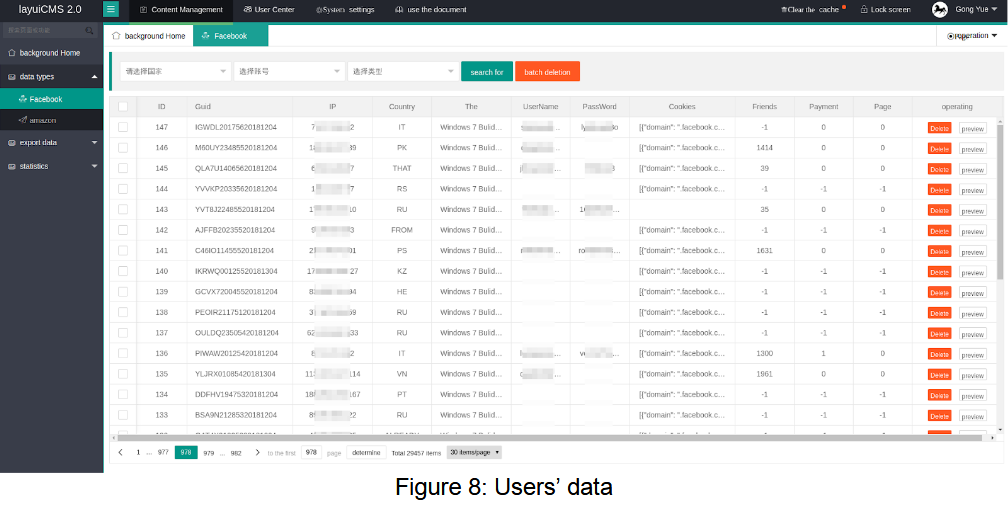Check the row with ID 146
This screenshot has height=509, width=1008.
(x=123, y=148)
